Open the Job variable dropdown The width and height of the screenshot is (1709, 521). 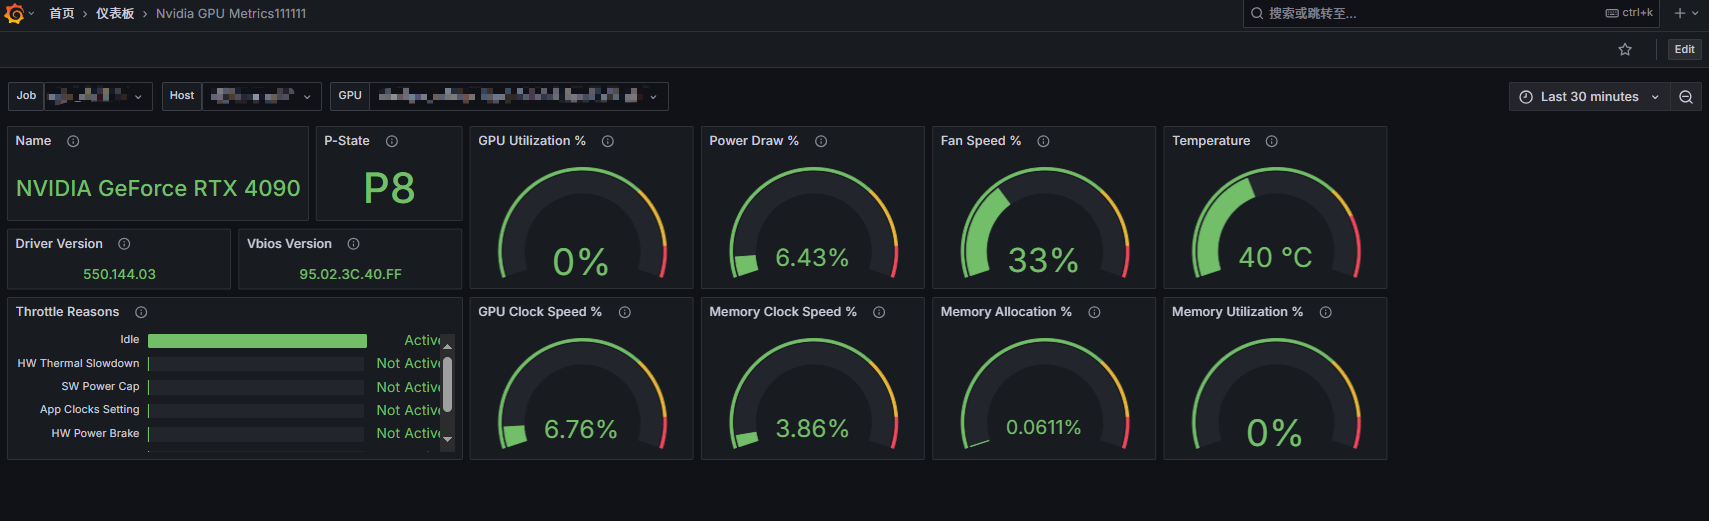coord(98,96)
